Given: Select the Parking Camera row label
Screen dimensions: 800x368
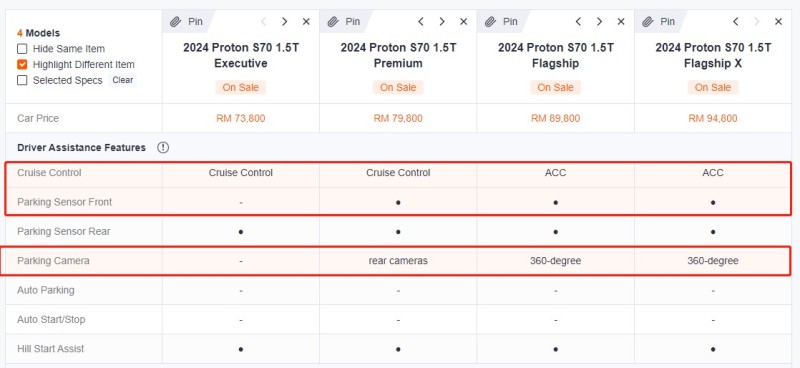Looking at the screenshot, I should coord(53,261).
